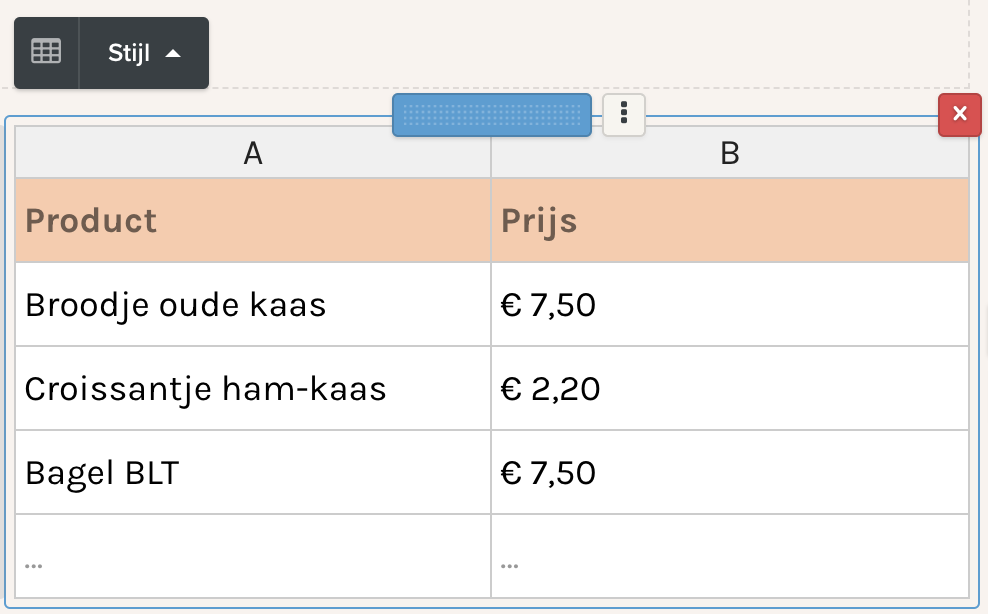
Task: Click the upward arrow next to Stijl
Action: [x=173, y=54]
